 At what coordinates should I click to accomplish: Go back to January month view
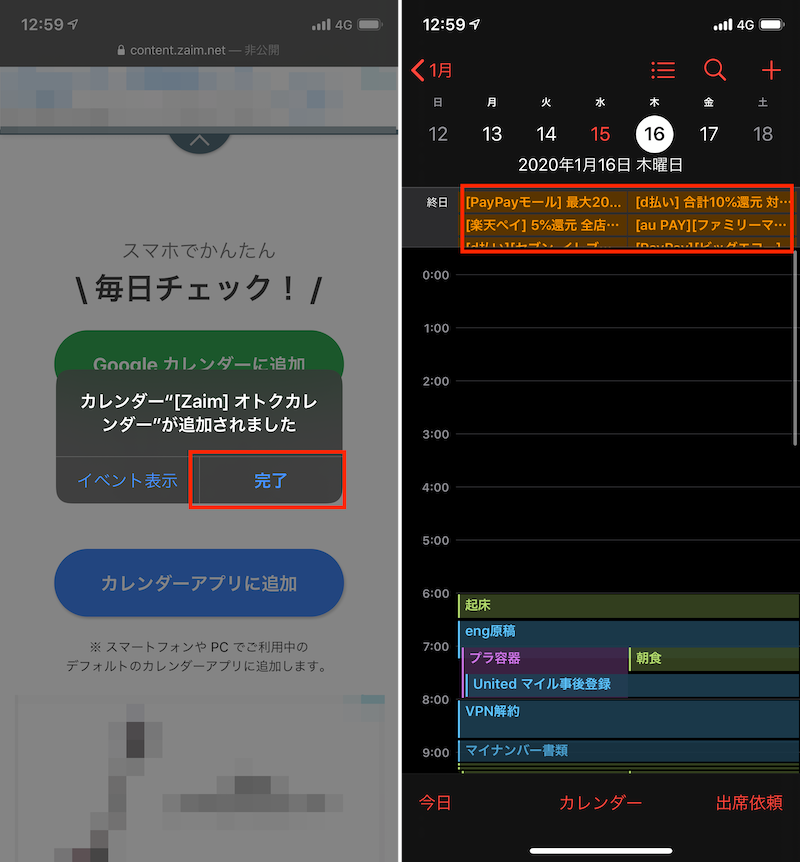432,70
